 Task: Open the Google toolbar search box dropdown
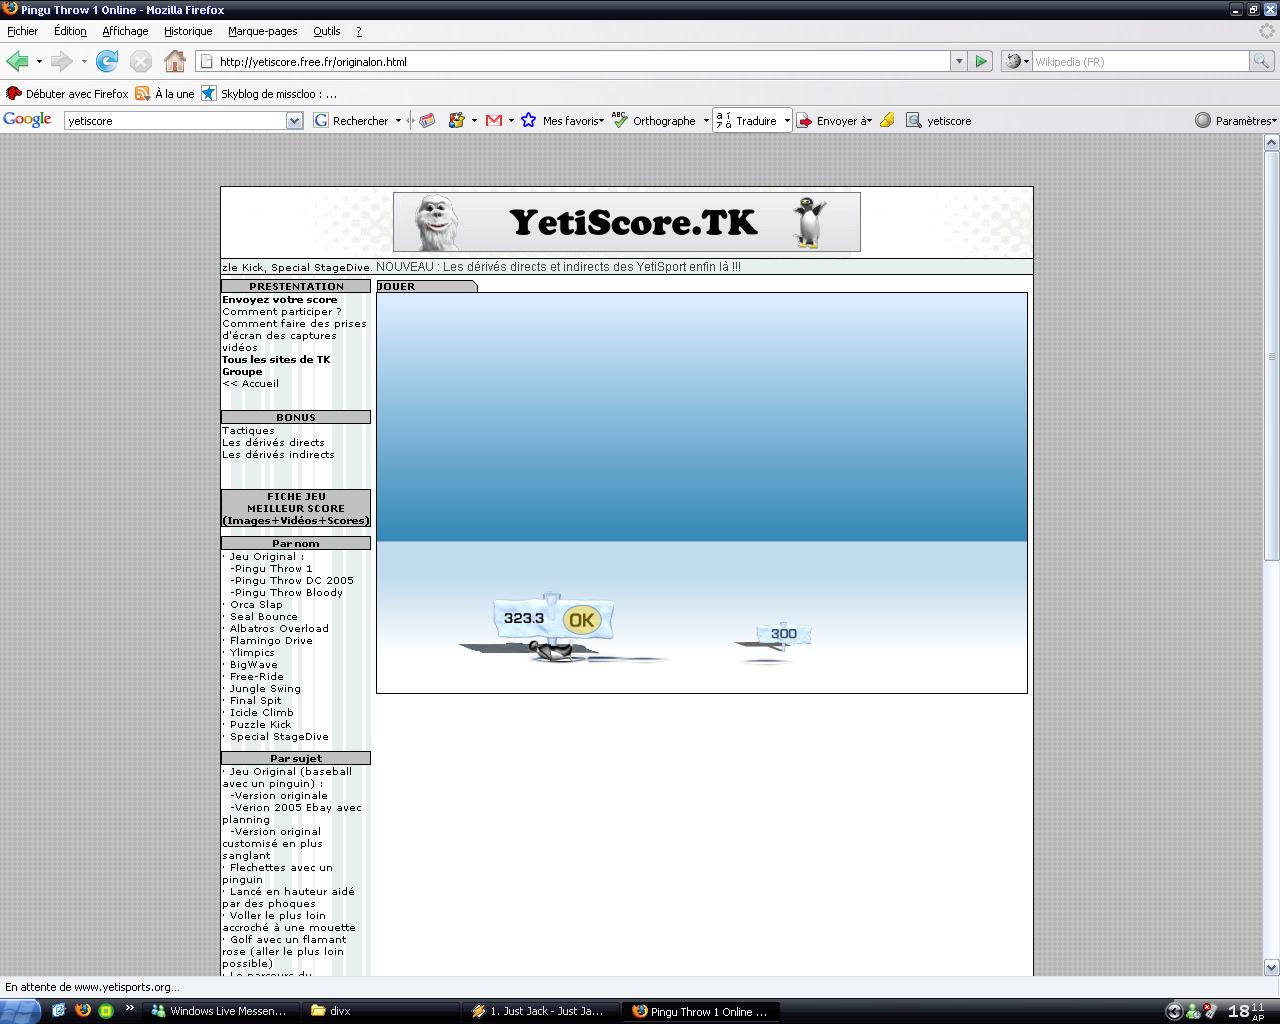tap(294, 120)
